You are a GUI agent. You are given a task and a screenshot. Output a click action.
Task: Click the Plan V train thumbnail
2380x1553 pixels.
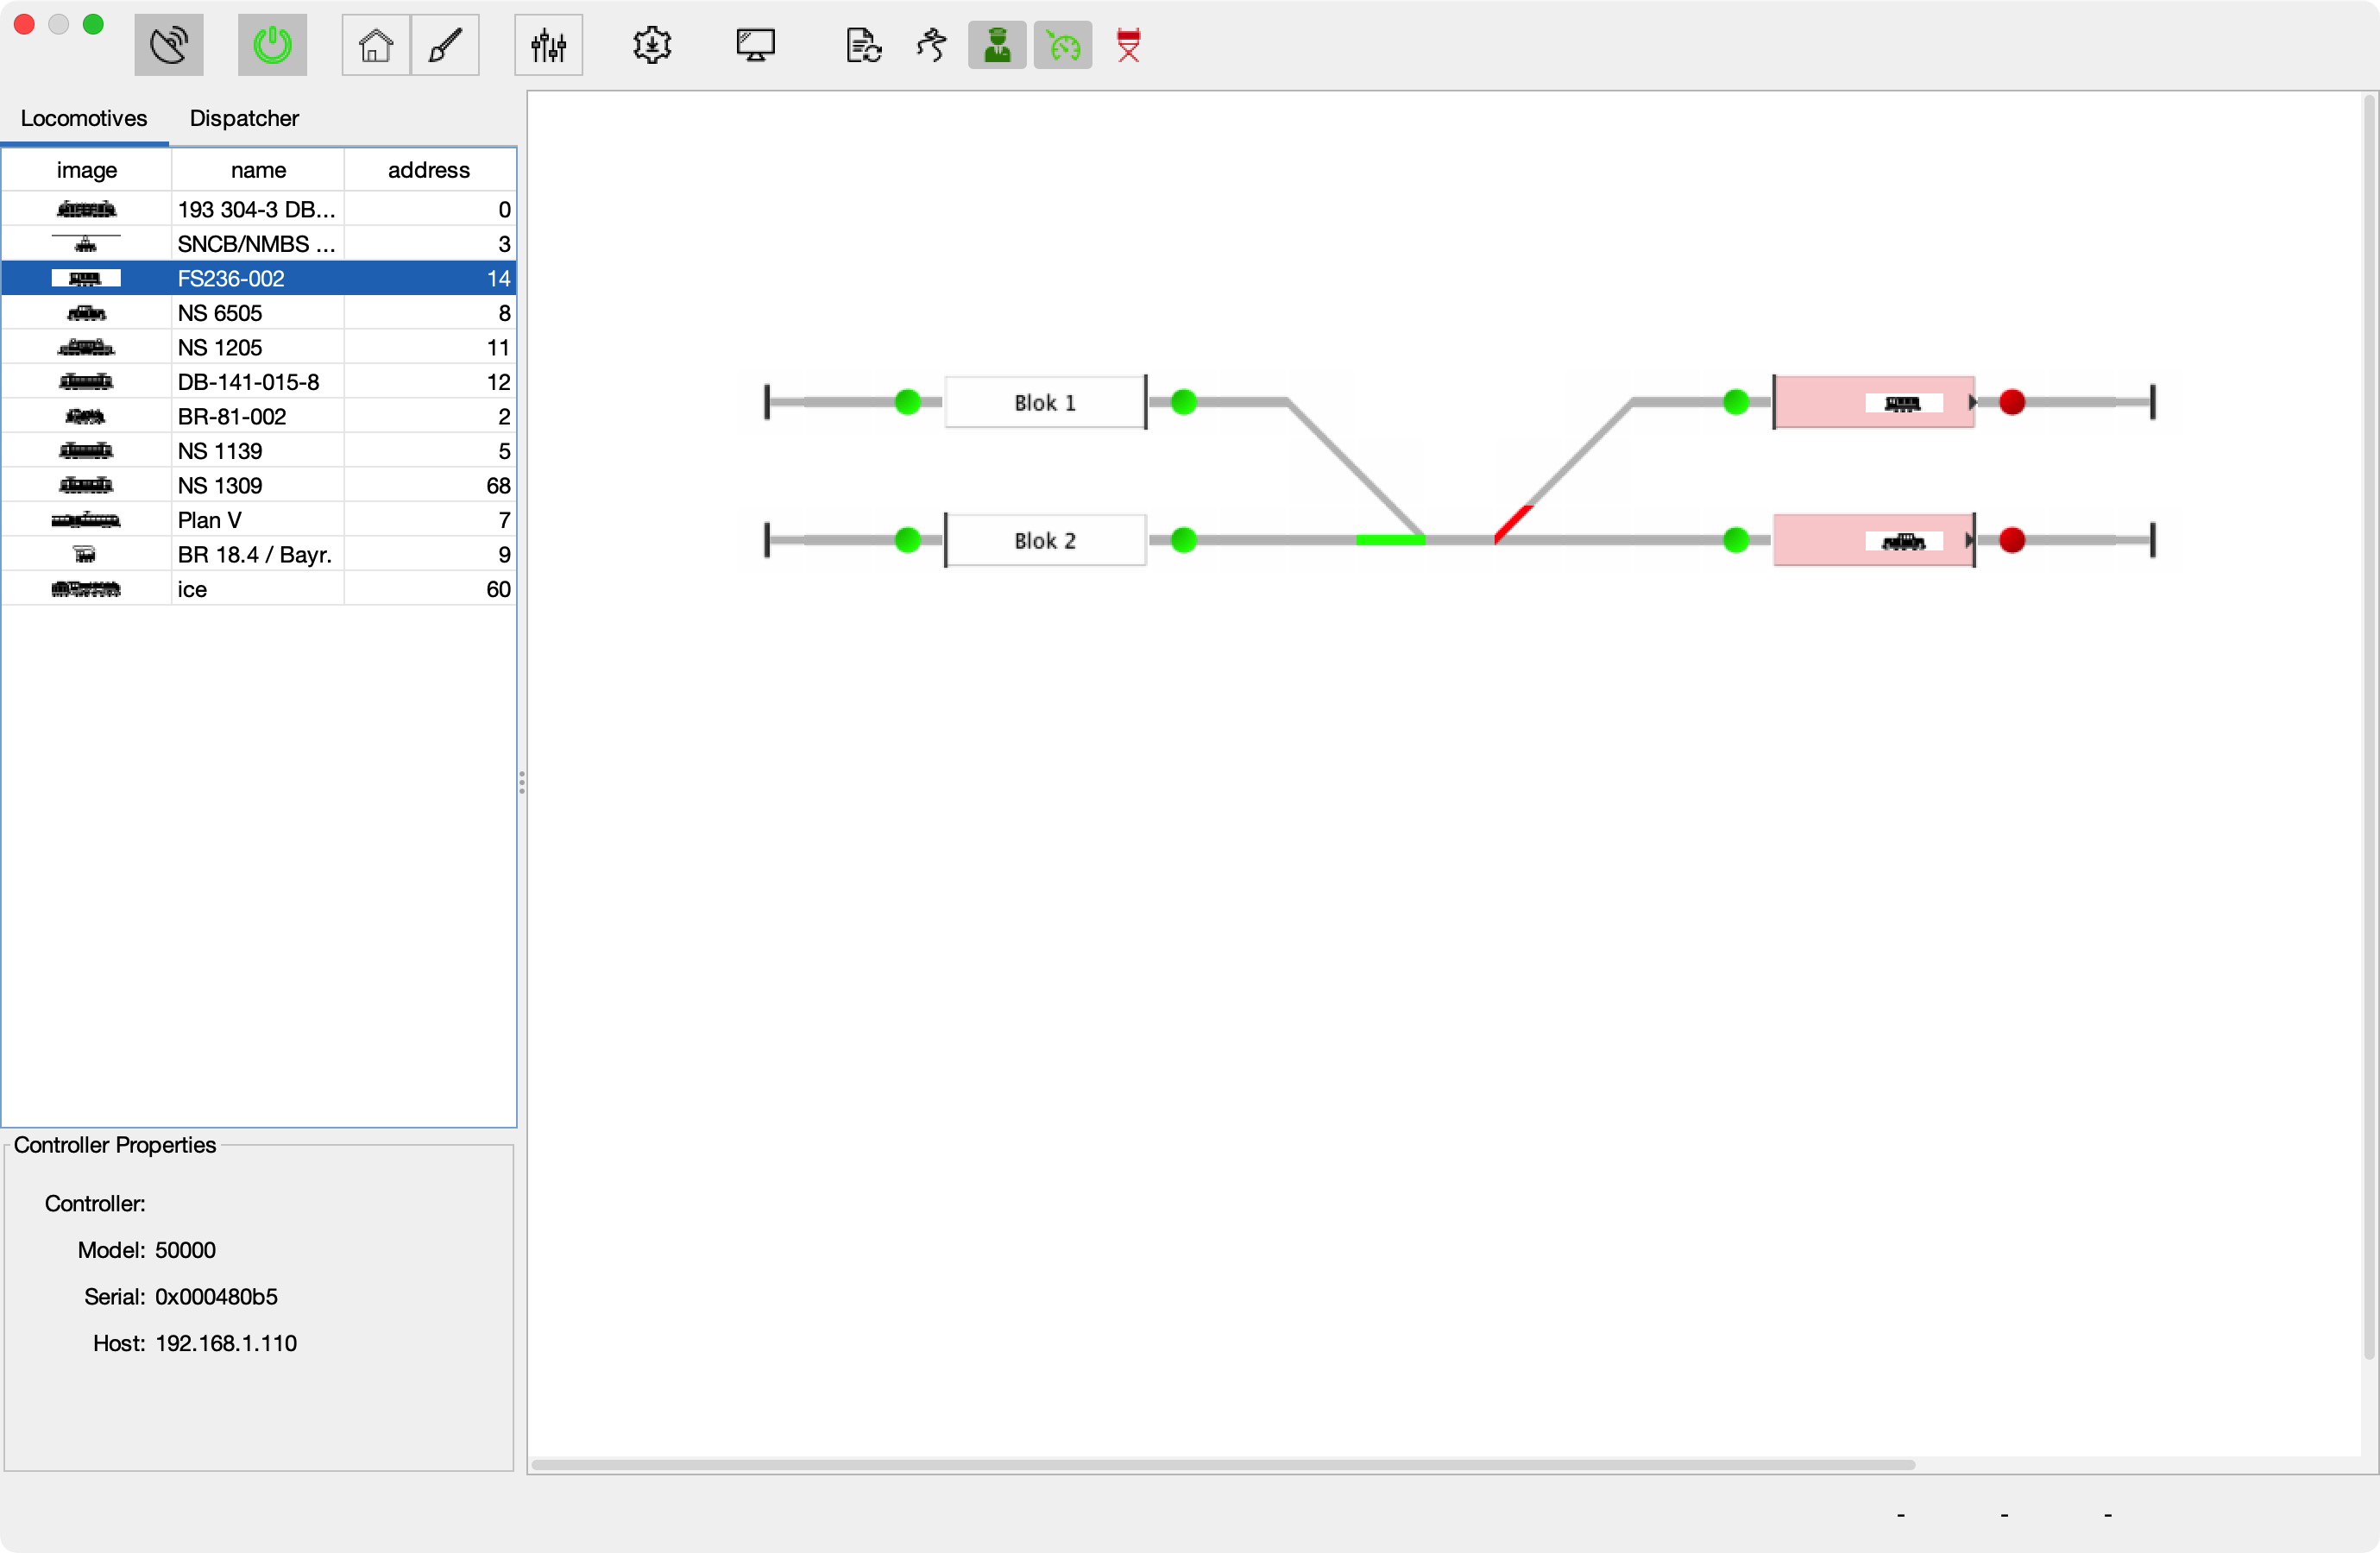click(x=86, y=520)
